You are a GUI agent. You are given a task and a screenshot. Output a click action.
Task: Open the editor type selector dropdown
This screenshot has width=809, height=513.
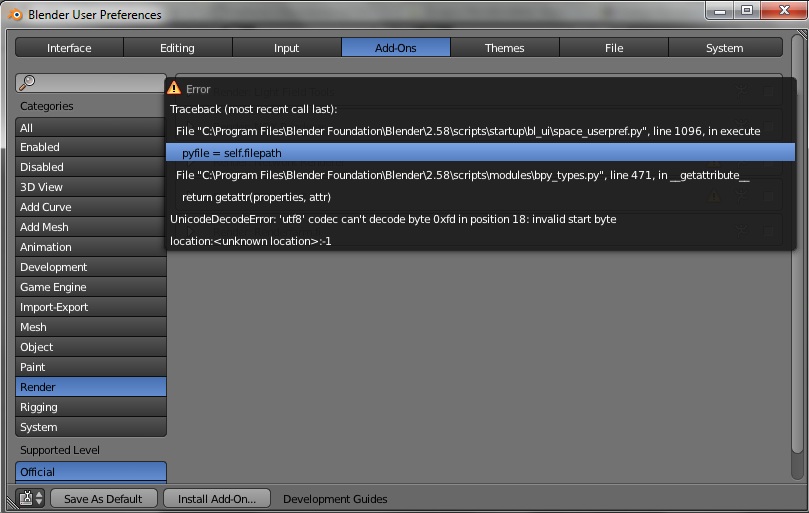point(31,498)
